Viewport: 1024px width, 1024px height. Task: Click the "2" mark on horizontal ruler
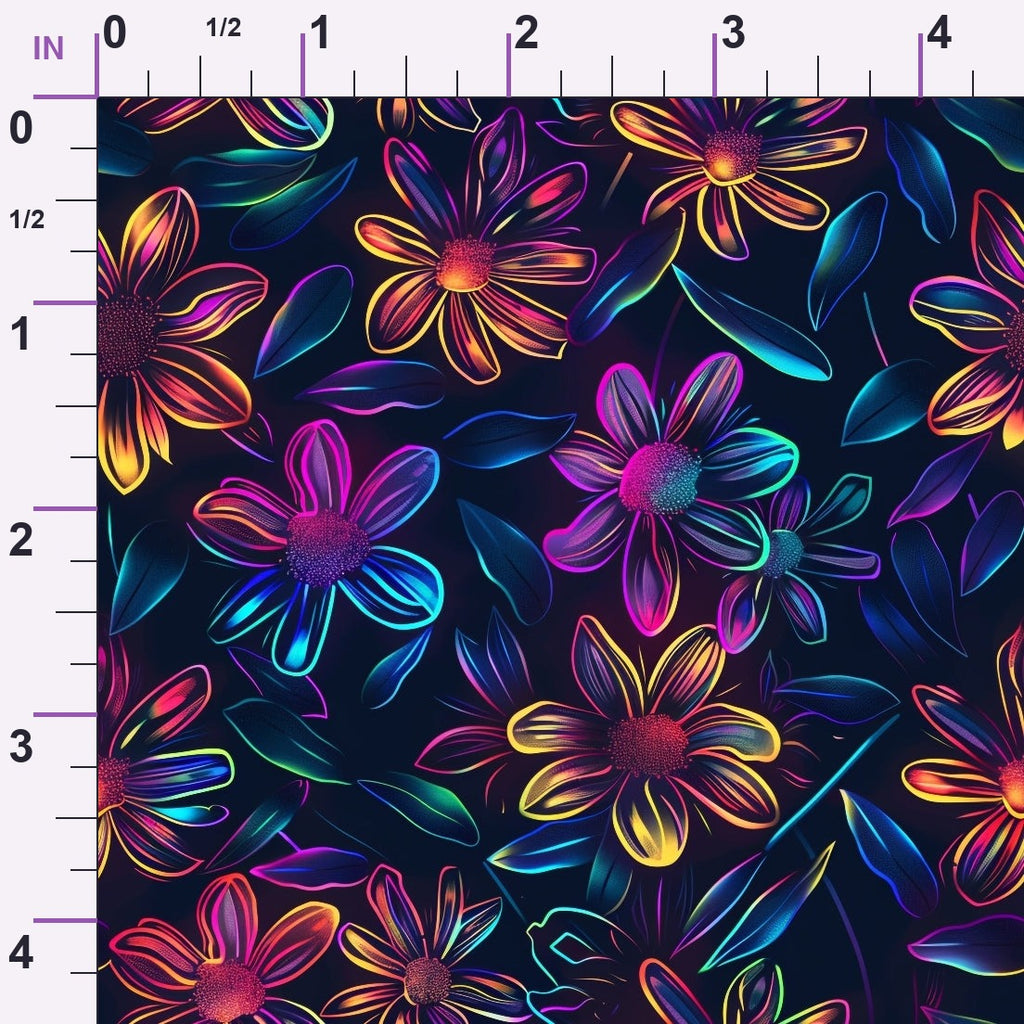526,33
